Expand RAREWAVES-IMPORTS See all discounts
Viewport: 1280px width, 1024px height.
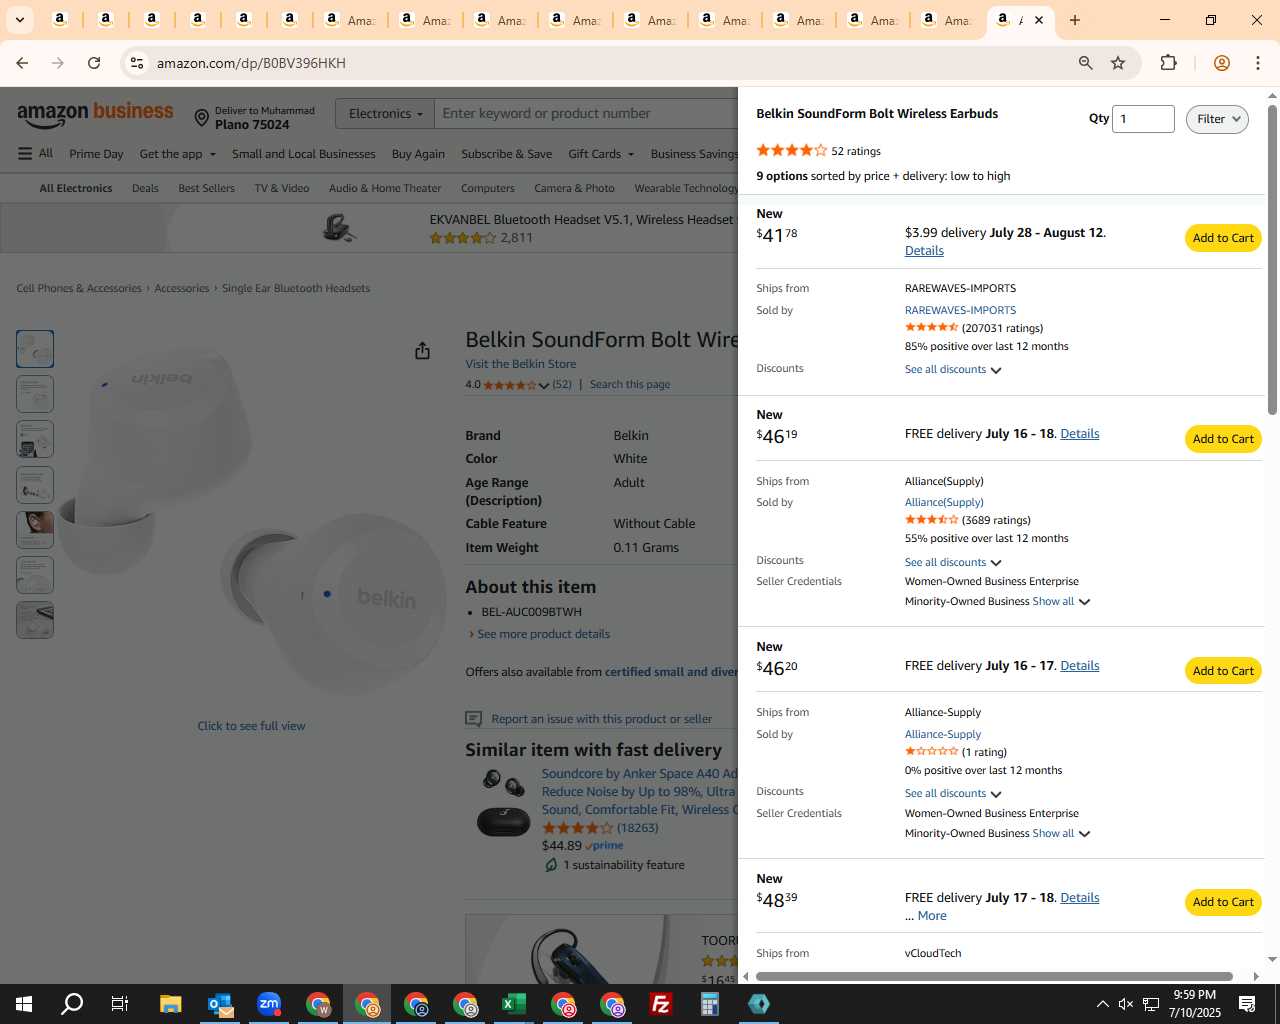tap(953, 370)
